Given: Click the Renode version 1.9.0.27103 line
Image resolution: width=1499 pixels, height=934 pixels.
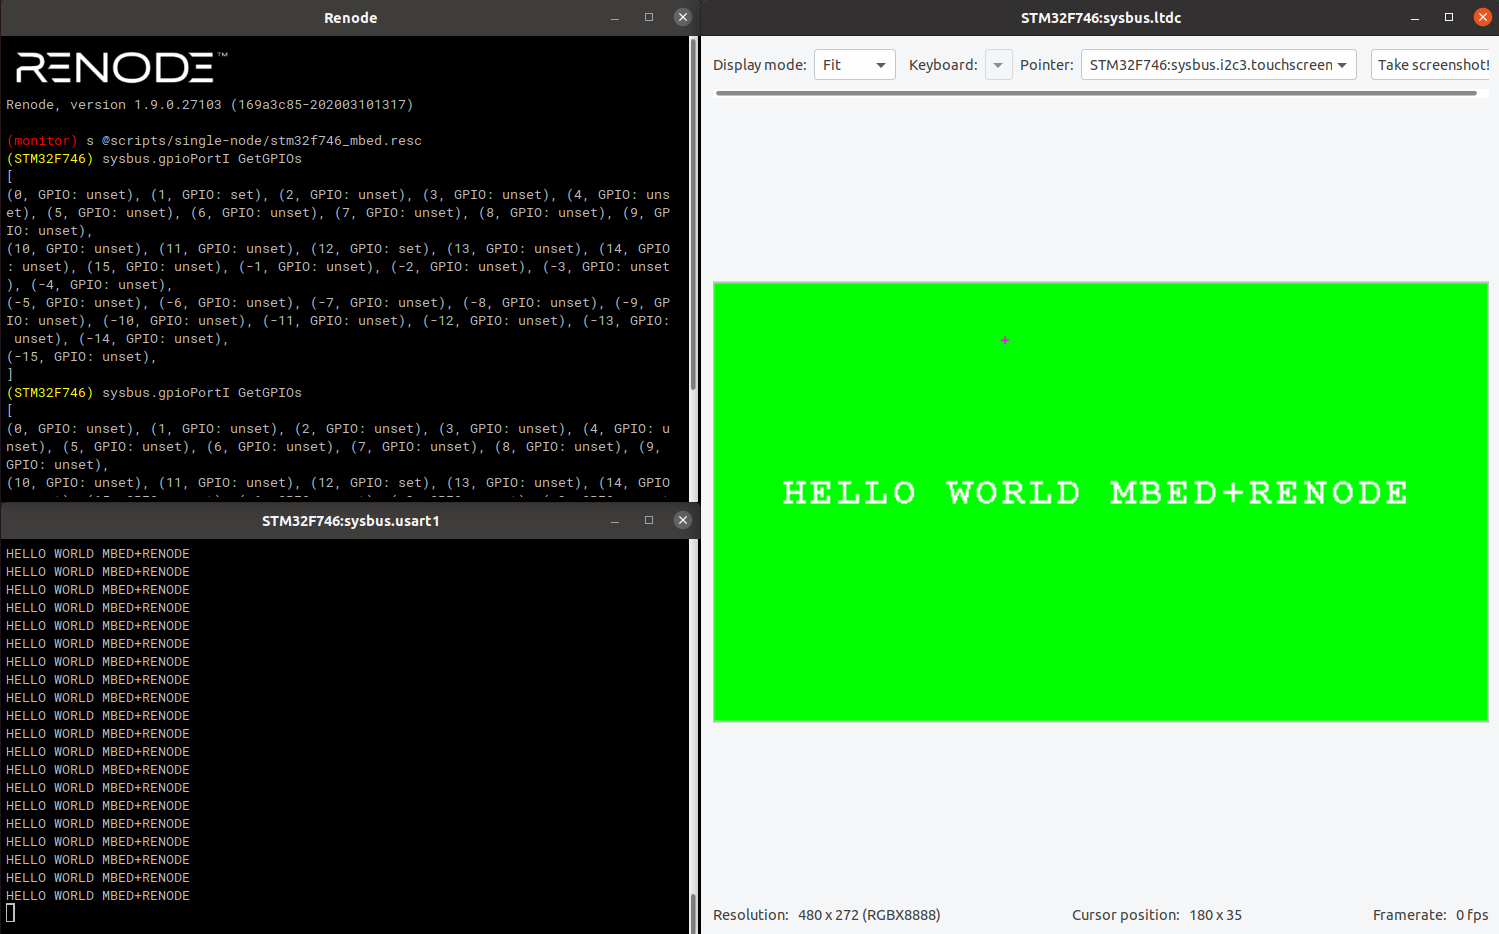Looking at the screenshot, I should click(x=210, y=105).
